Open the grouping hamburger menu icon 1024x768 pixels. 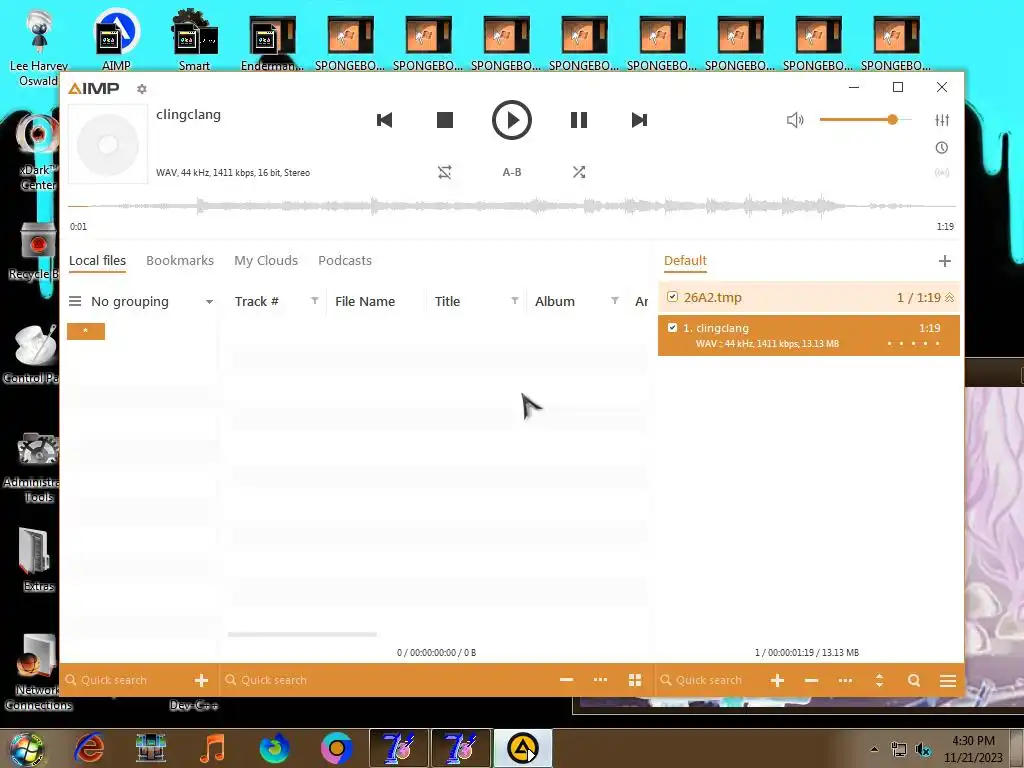[75, 301]
